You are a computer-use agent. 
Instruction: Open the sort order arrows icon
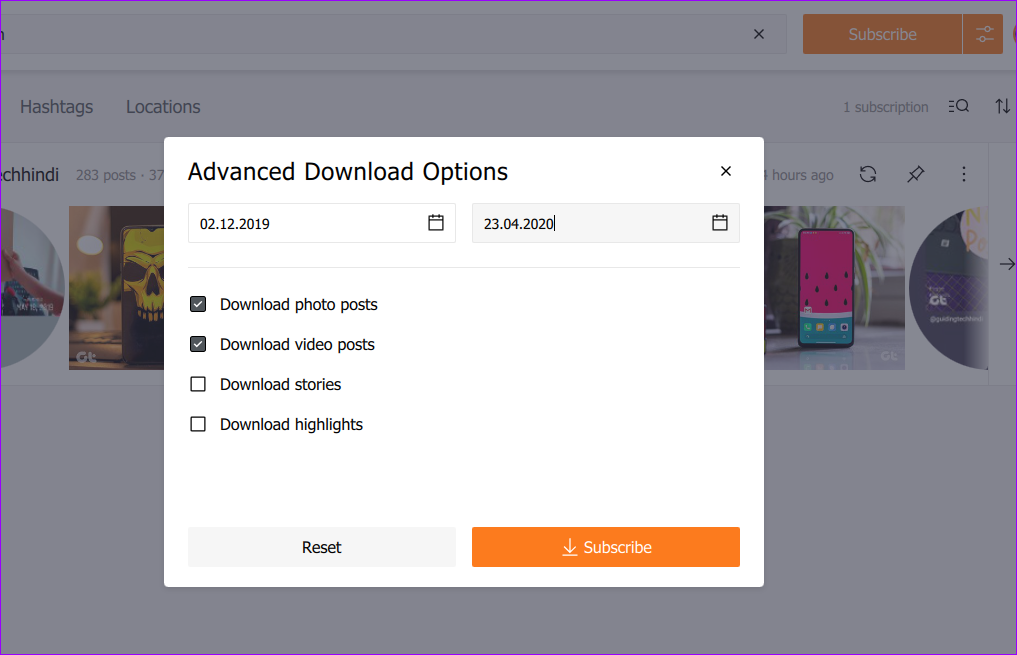(x=1002, y=106)
